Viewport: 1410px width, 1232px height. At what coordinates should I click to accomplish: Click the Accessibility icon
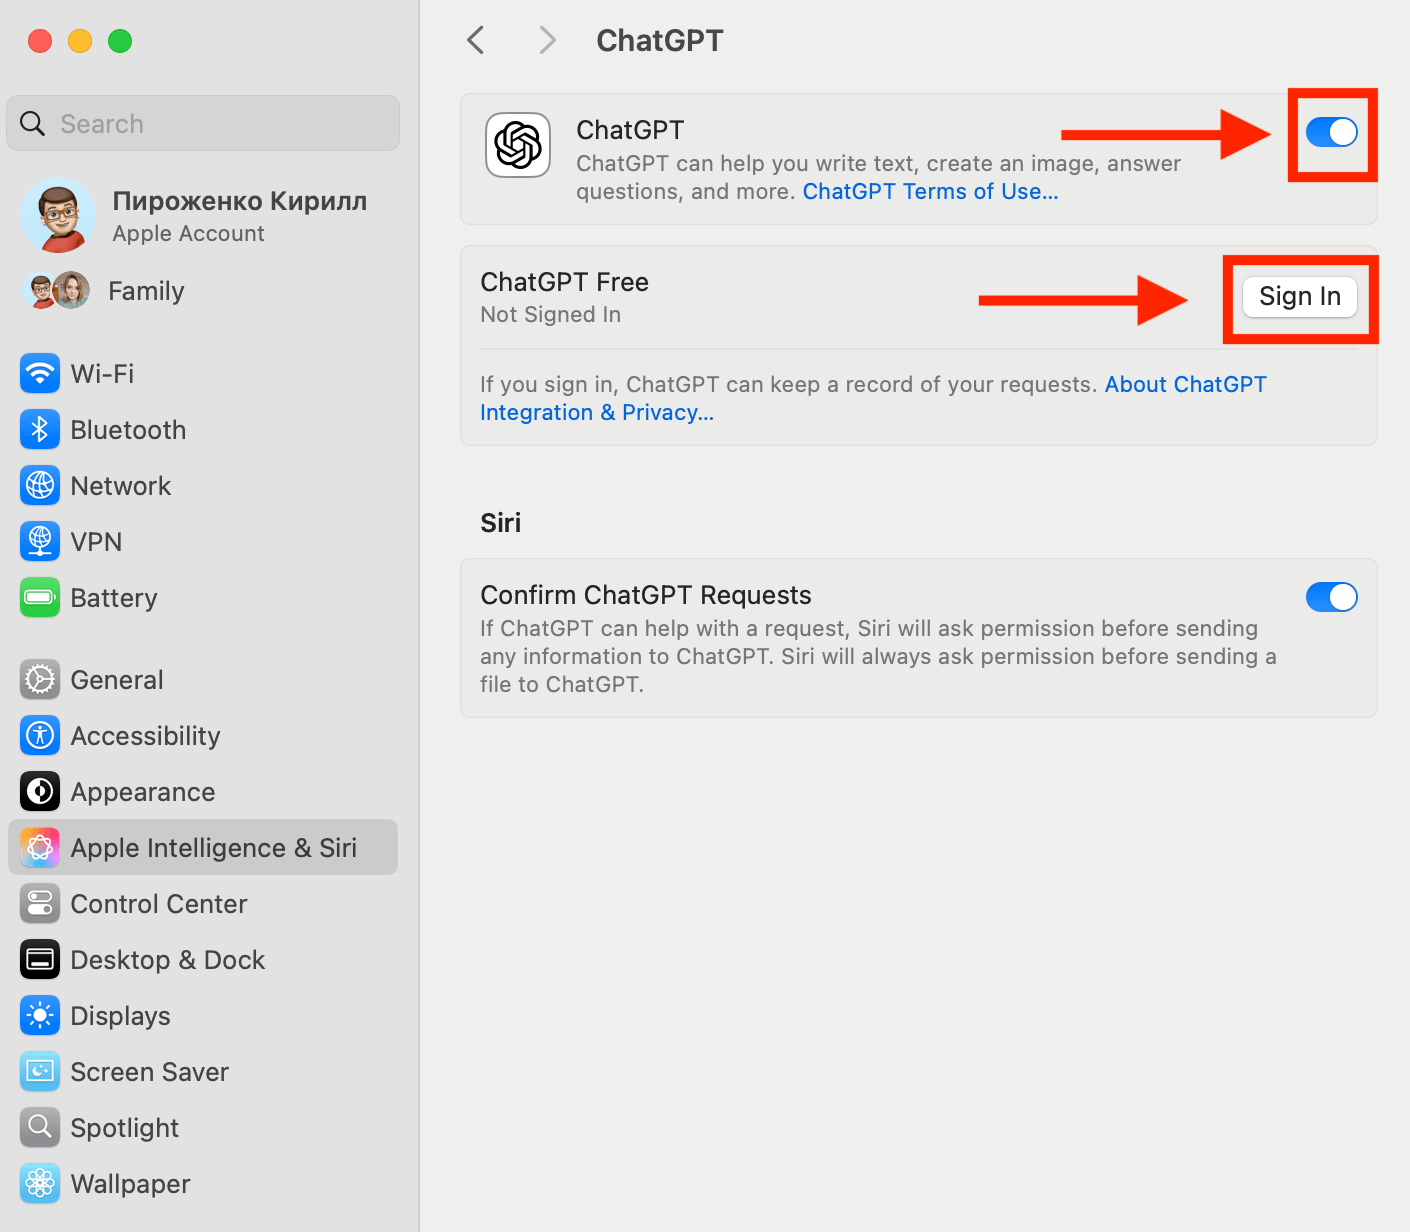pos(40,736)
